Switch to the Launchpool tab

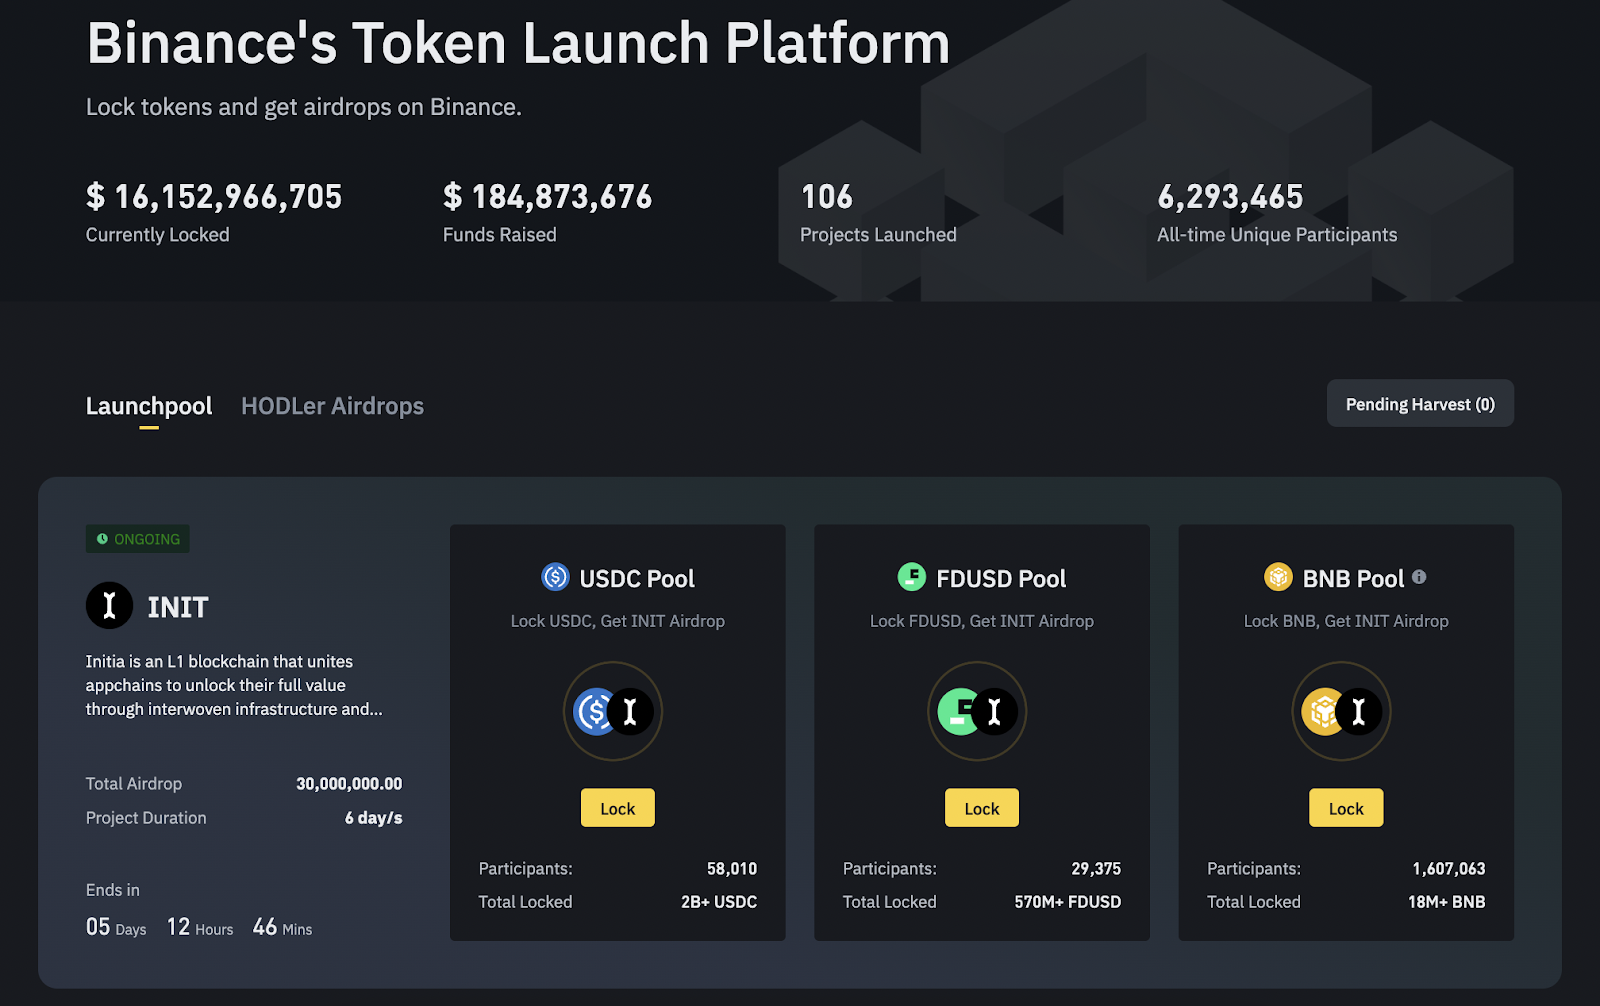click(x=149, y=406)
